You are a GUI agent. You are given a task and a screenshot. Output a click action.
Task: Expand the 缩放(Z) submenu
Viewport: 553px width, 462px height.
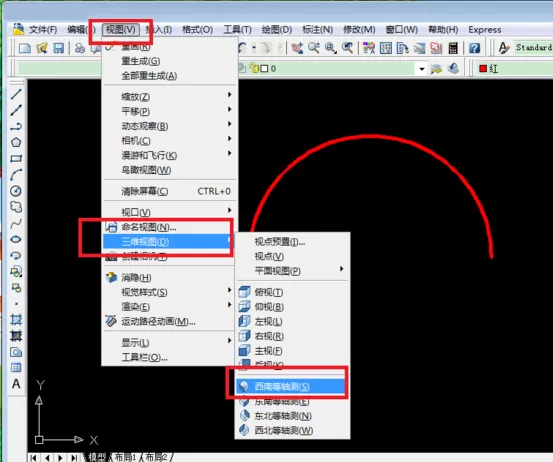170,96
